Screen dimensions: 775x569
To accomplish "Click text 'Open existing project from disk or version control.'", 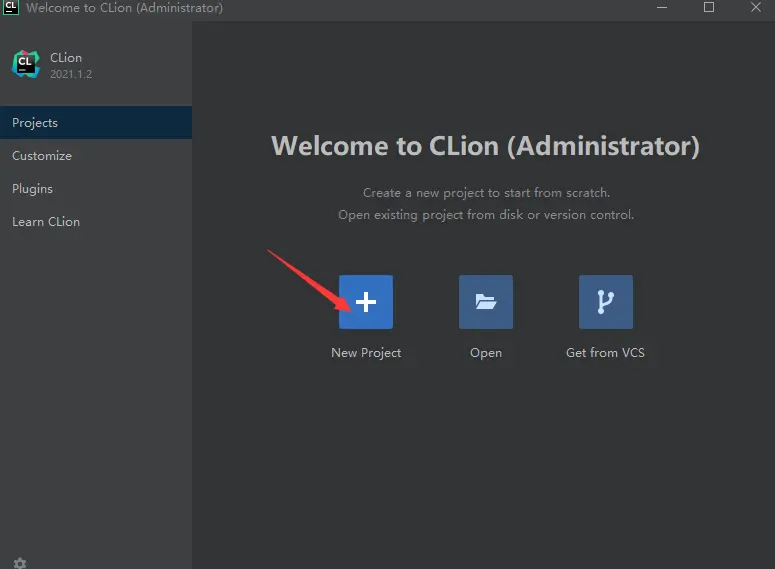I will pos(486,215).
